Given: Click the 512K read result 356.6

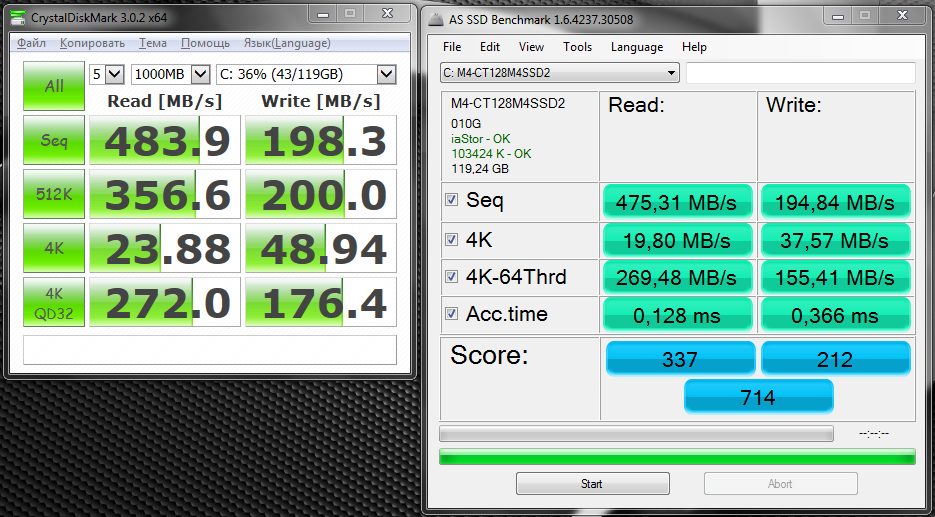Looking at the screenshot, I should click(165, 194).
